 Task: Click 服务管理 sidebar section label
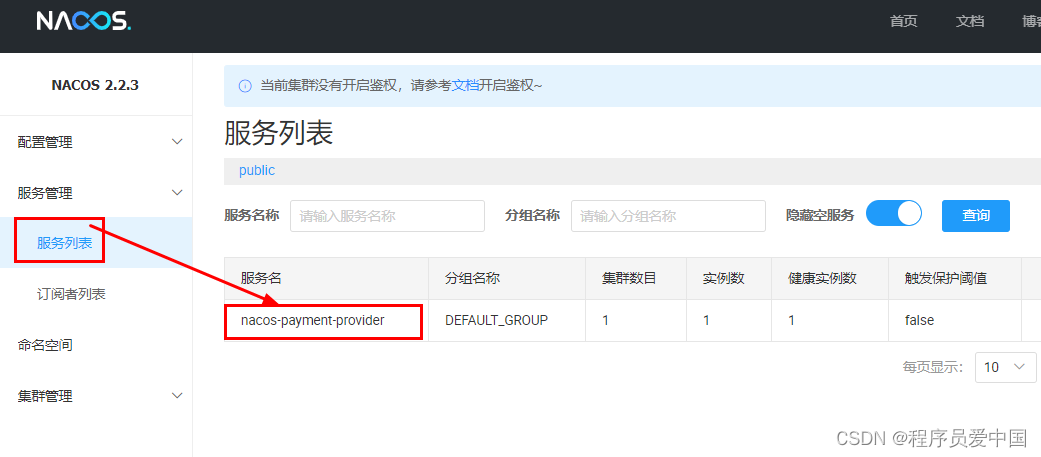click(45, 193)
